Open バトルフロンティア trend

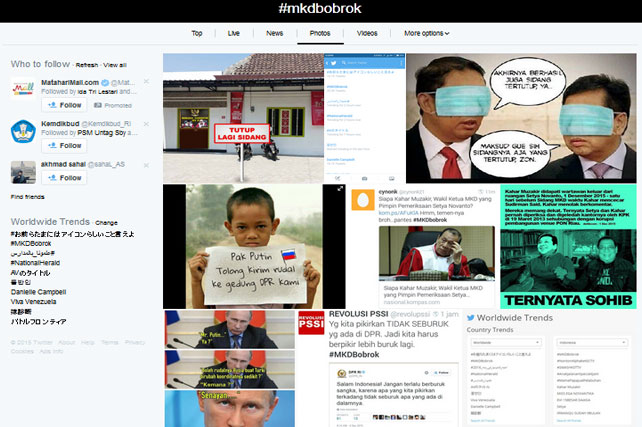(x=38, y=321)
